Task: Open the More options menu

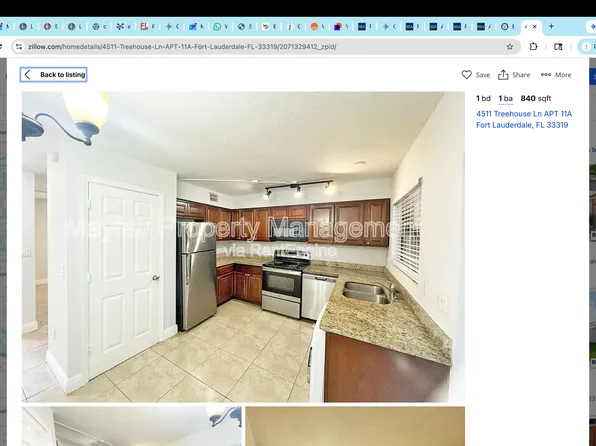Action: [x=556, y=75]
